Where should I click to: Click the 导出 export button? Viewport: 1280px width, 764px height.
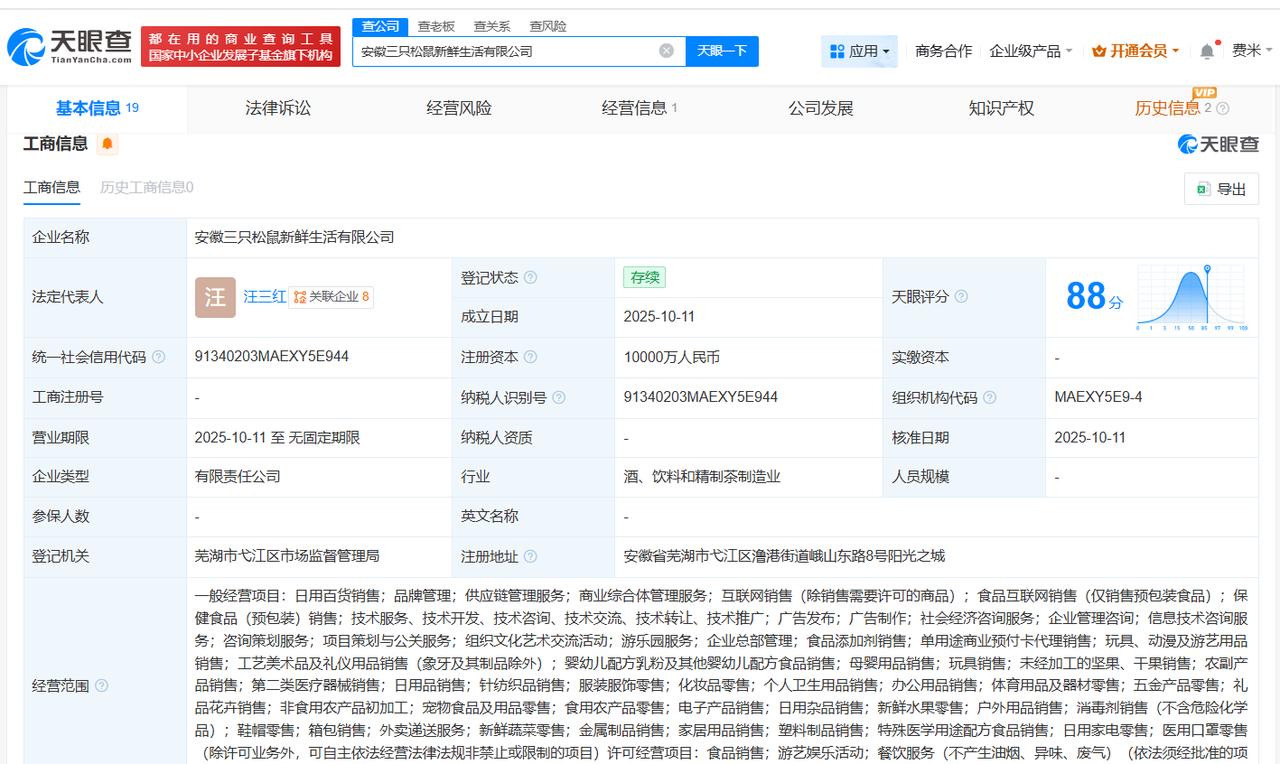[x=1221, y=189]
